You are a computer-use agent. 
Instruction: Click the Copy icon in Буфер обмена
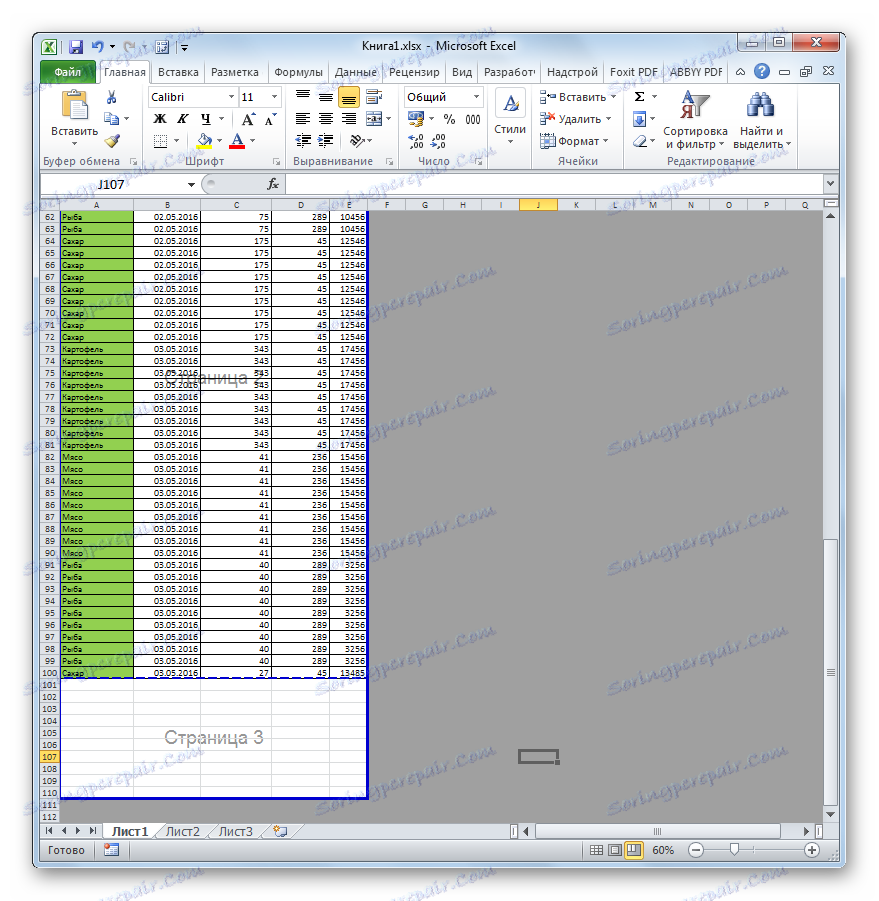coord(113,118)
